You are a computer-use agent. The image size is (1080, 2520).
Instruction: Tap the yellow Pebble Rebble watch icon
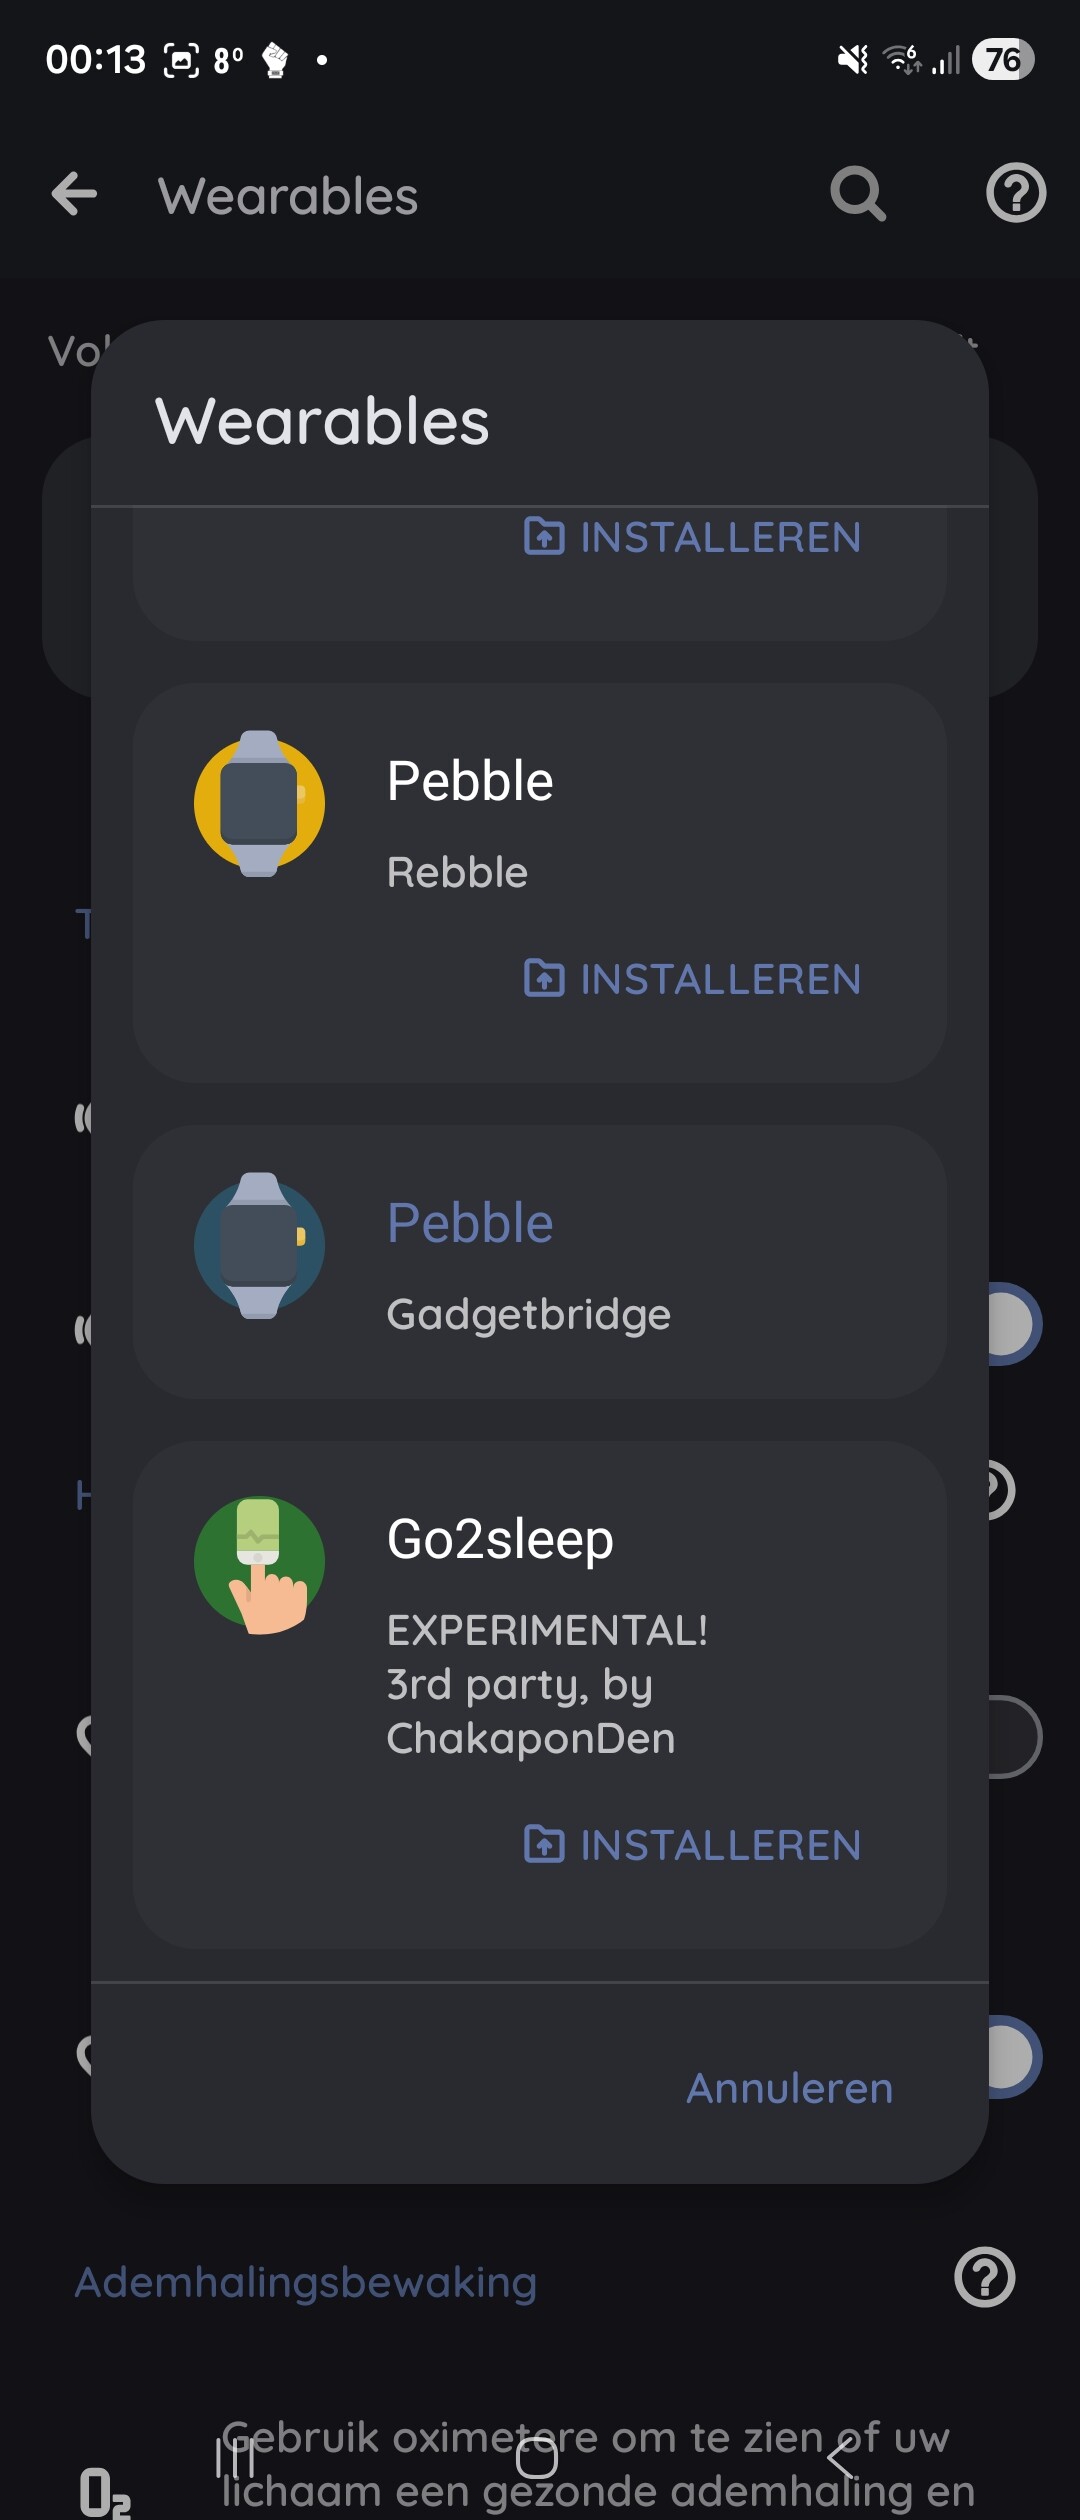[259, 804]
